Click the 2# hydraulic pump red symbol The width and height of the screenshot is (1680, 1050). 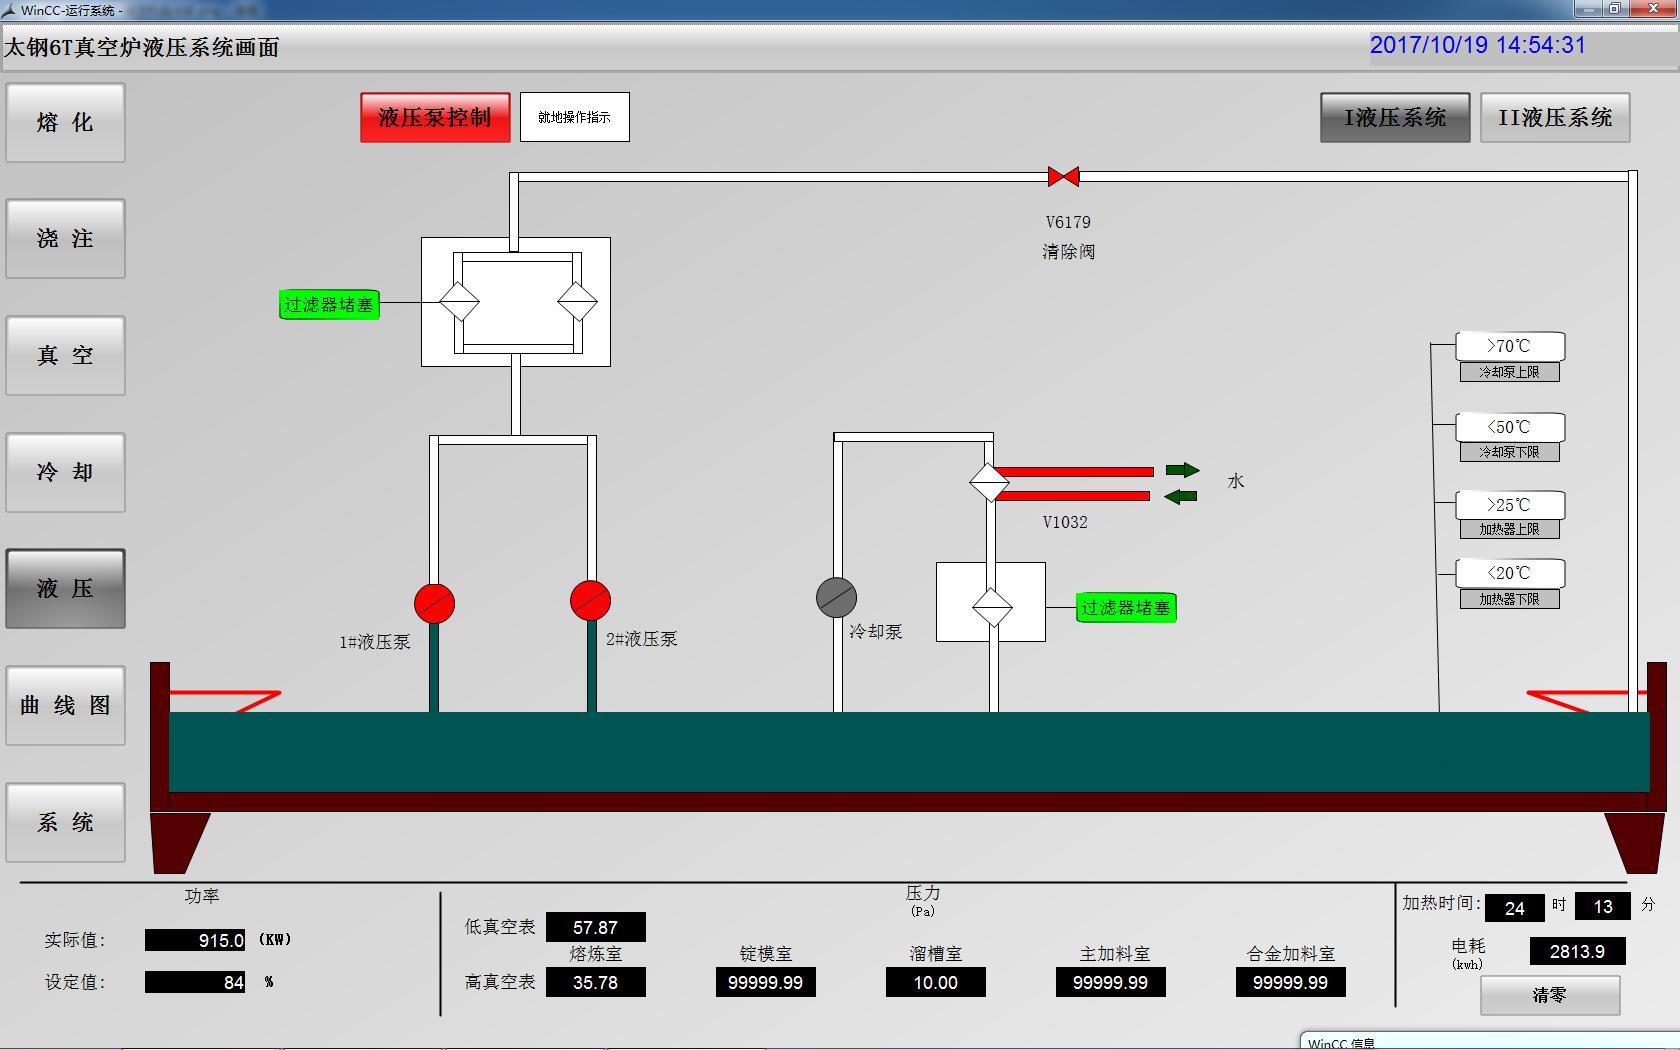coord(590,600)
